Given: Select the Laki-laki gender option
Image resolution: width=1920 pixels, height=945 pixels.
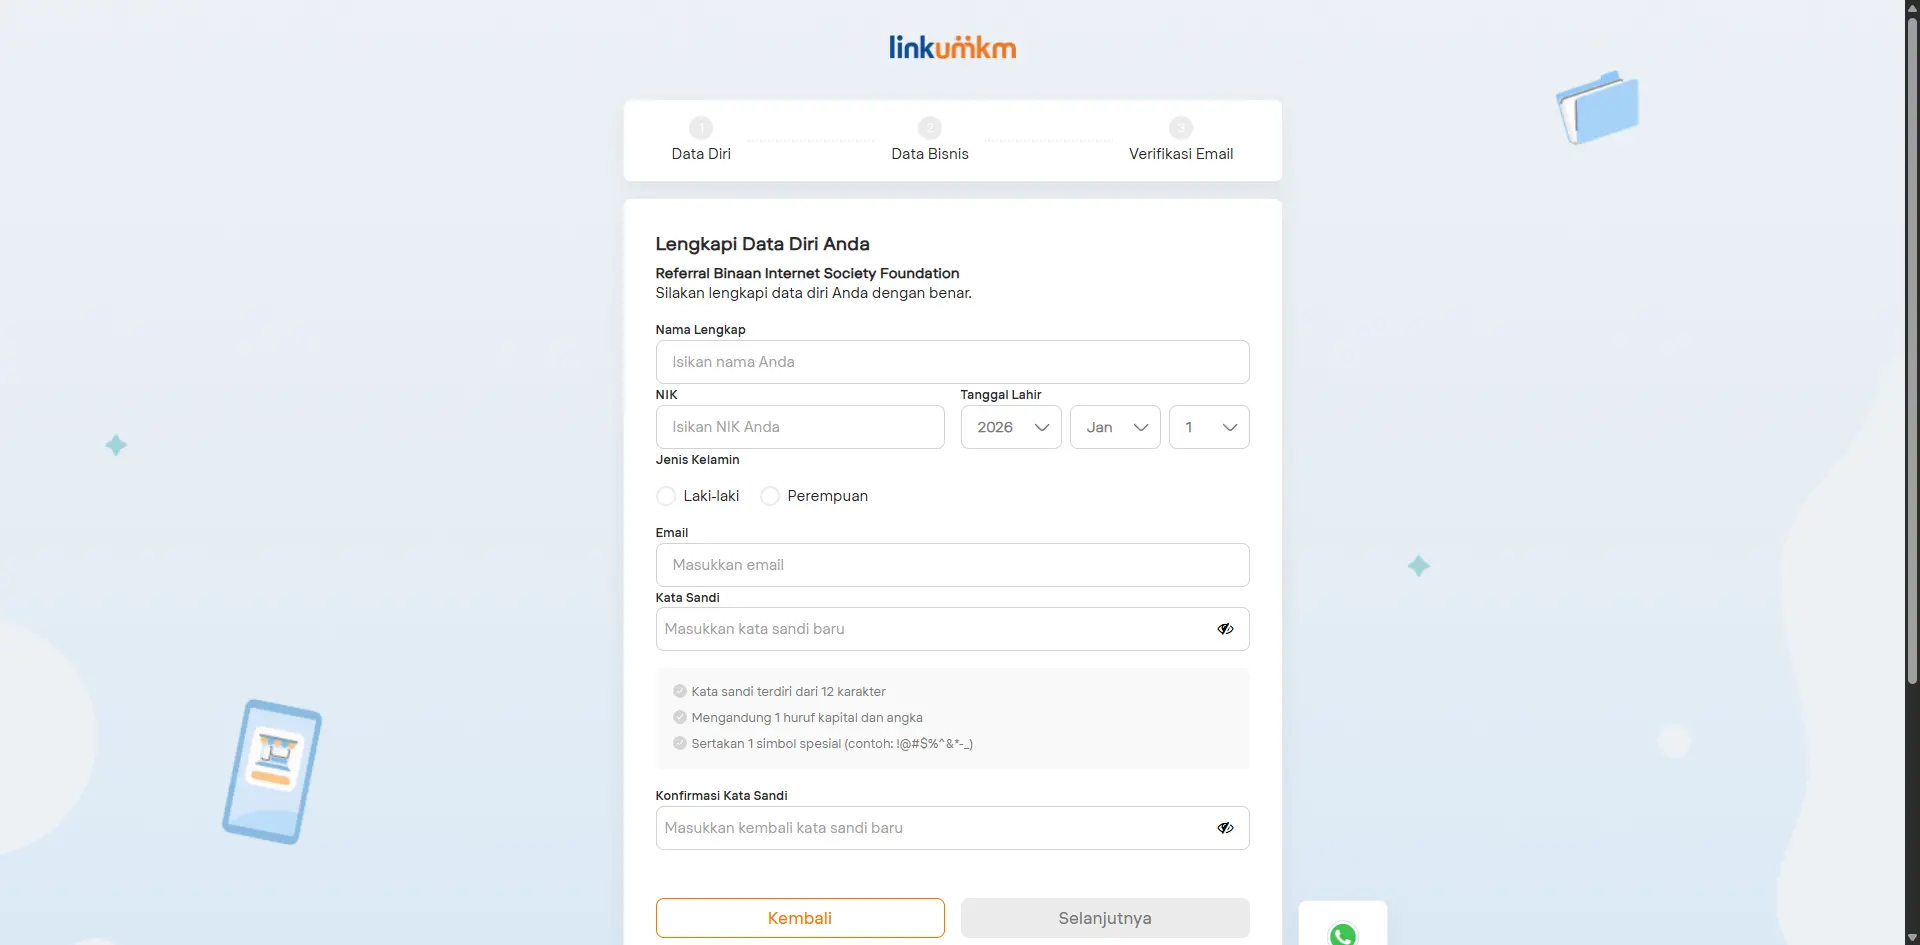Looking at the screenshot, I should [666, 495].
